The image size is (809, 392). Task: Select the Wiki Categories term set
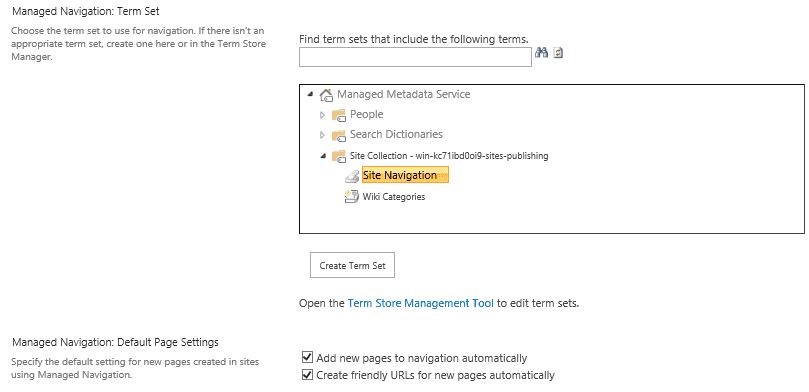[x=394, y=197]
